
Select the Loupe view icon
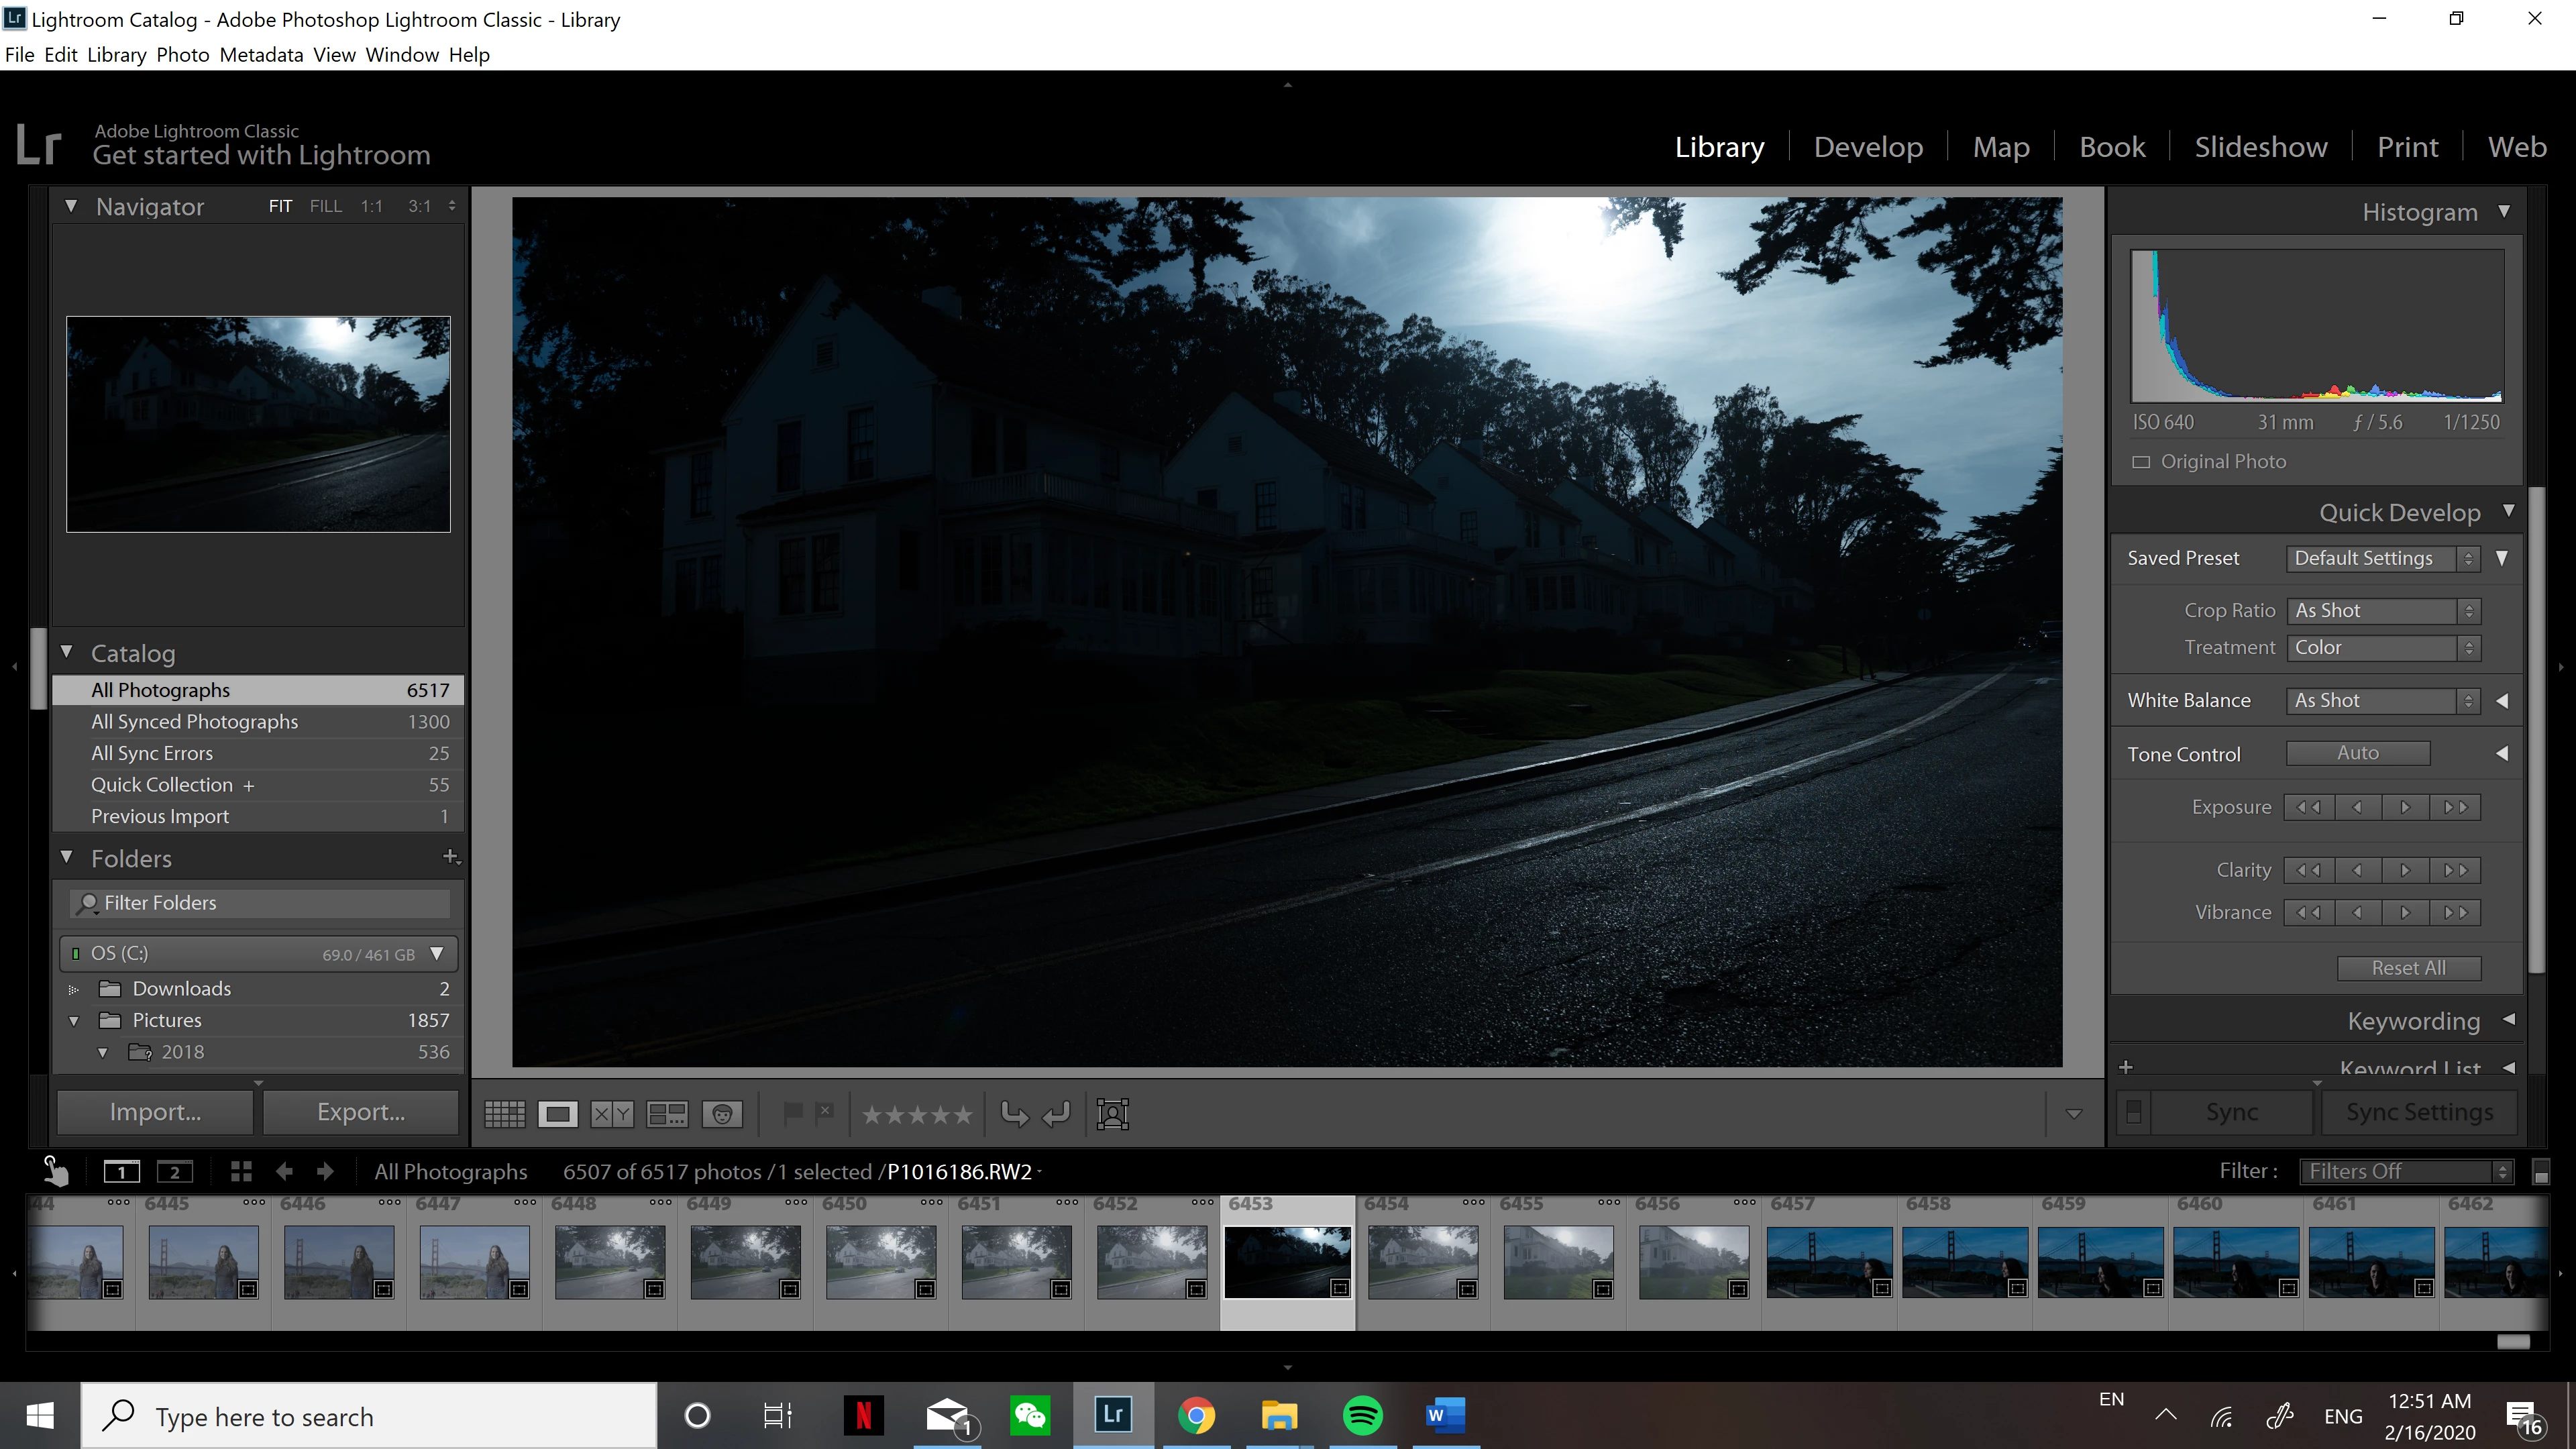[x=558, y=1114]
